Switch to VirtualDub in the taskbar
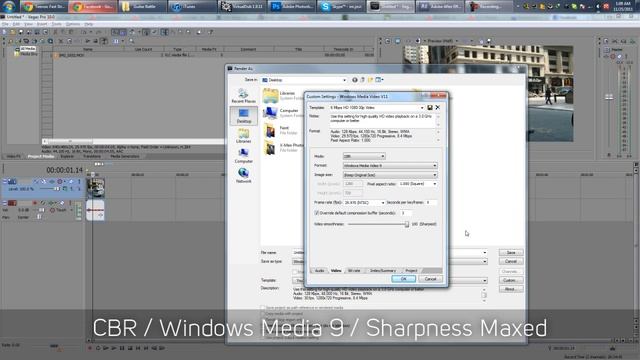 242,7
